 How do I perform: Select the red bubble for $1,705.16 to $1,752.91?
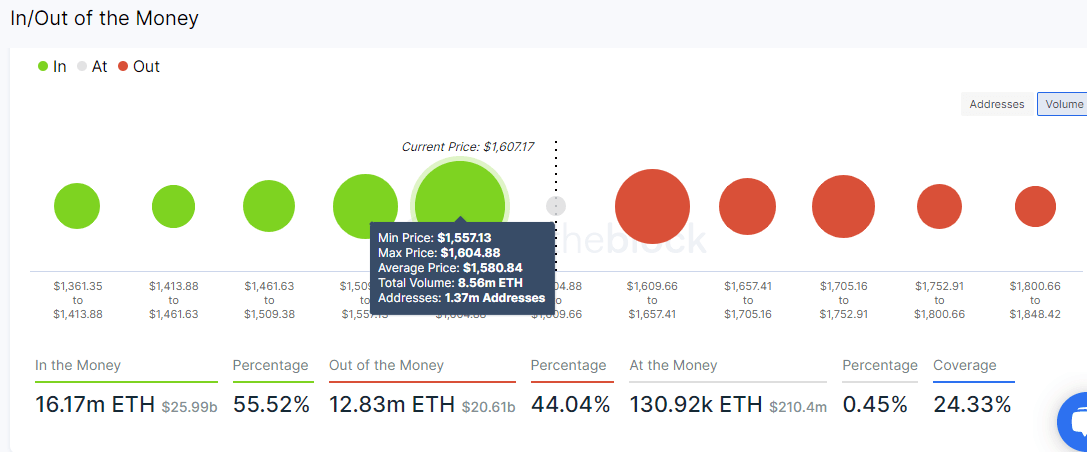(x=843, y=207)
